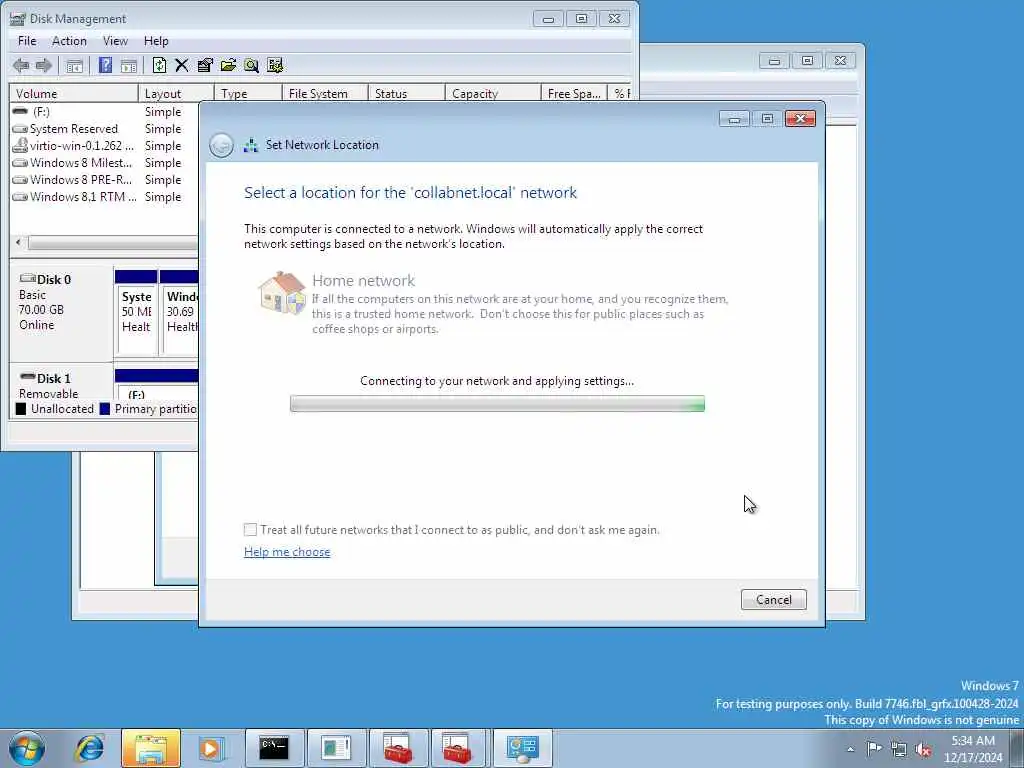Sort by the Free Spa... column header
The image size is (1024, 768).
tap(574, 93)
